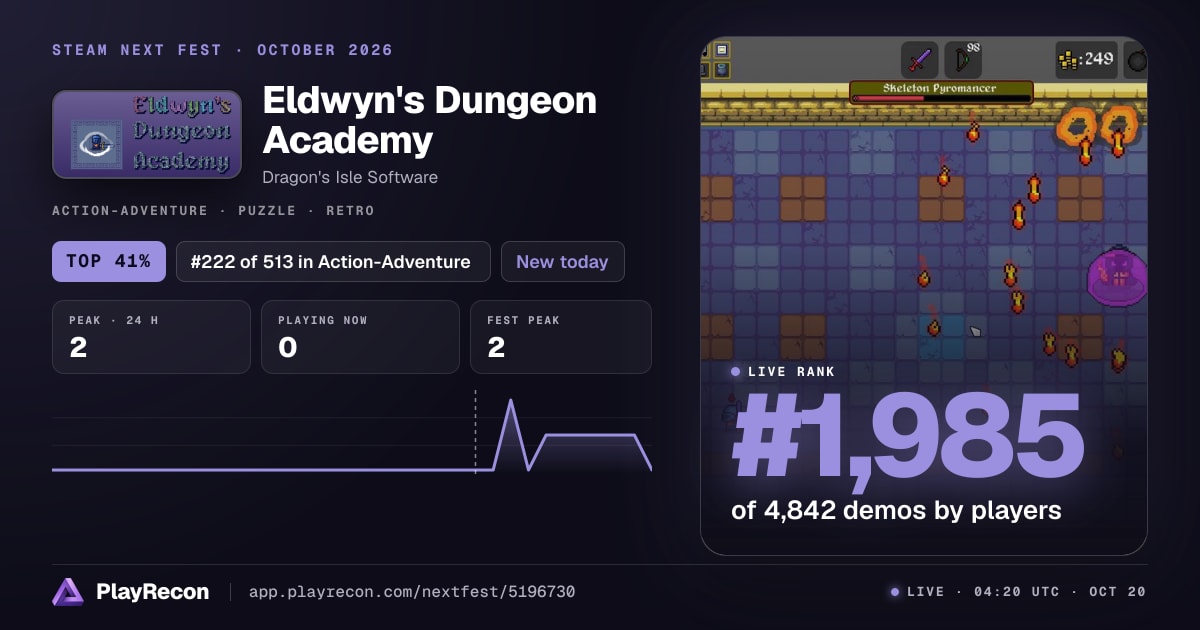Click the #222 of 513 in Action-Adventure pill
This screenshot has height=630, width=1200.
point(333,262)
